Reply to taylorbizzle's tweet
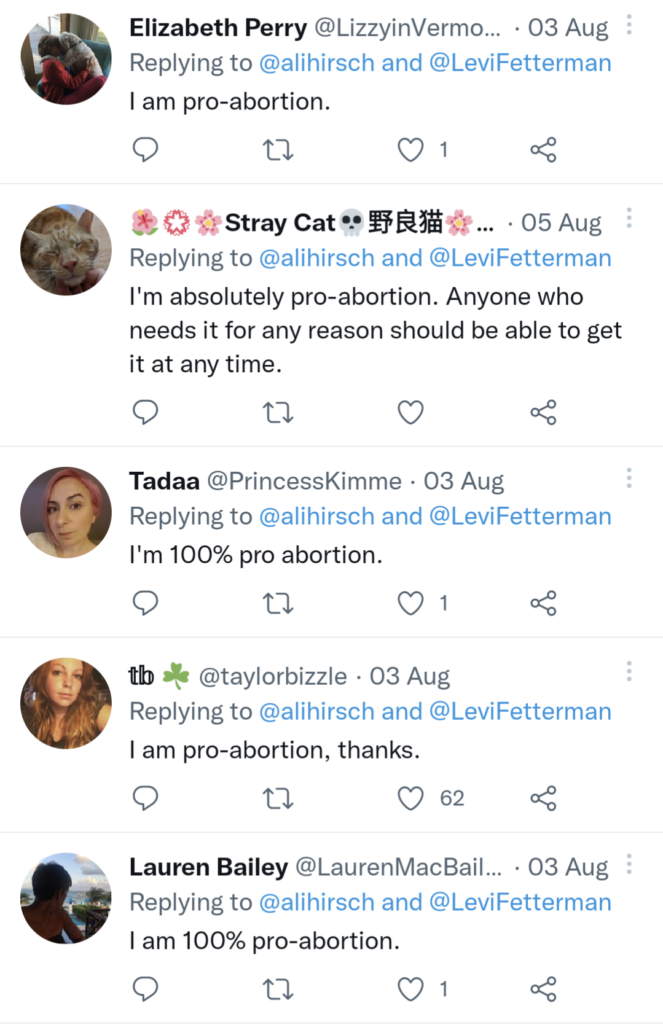Image resolution: width=663 pixels, height=1030 pixels. pyautogui.click(x=146, y=798)
